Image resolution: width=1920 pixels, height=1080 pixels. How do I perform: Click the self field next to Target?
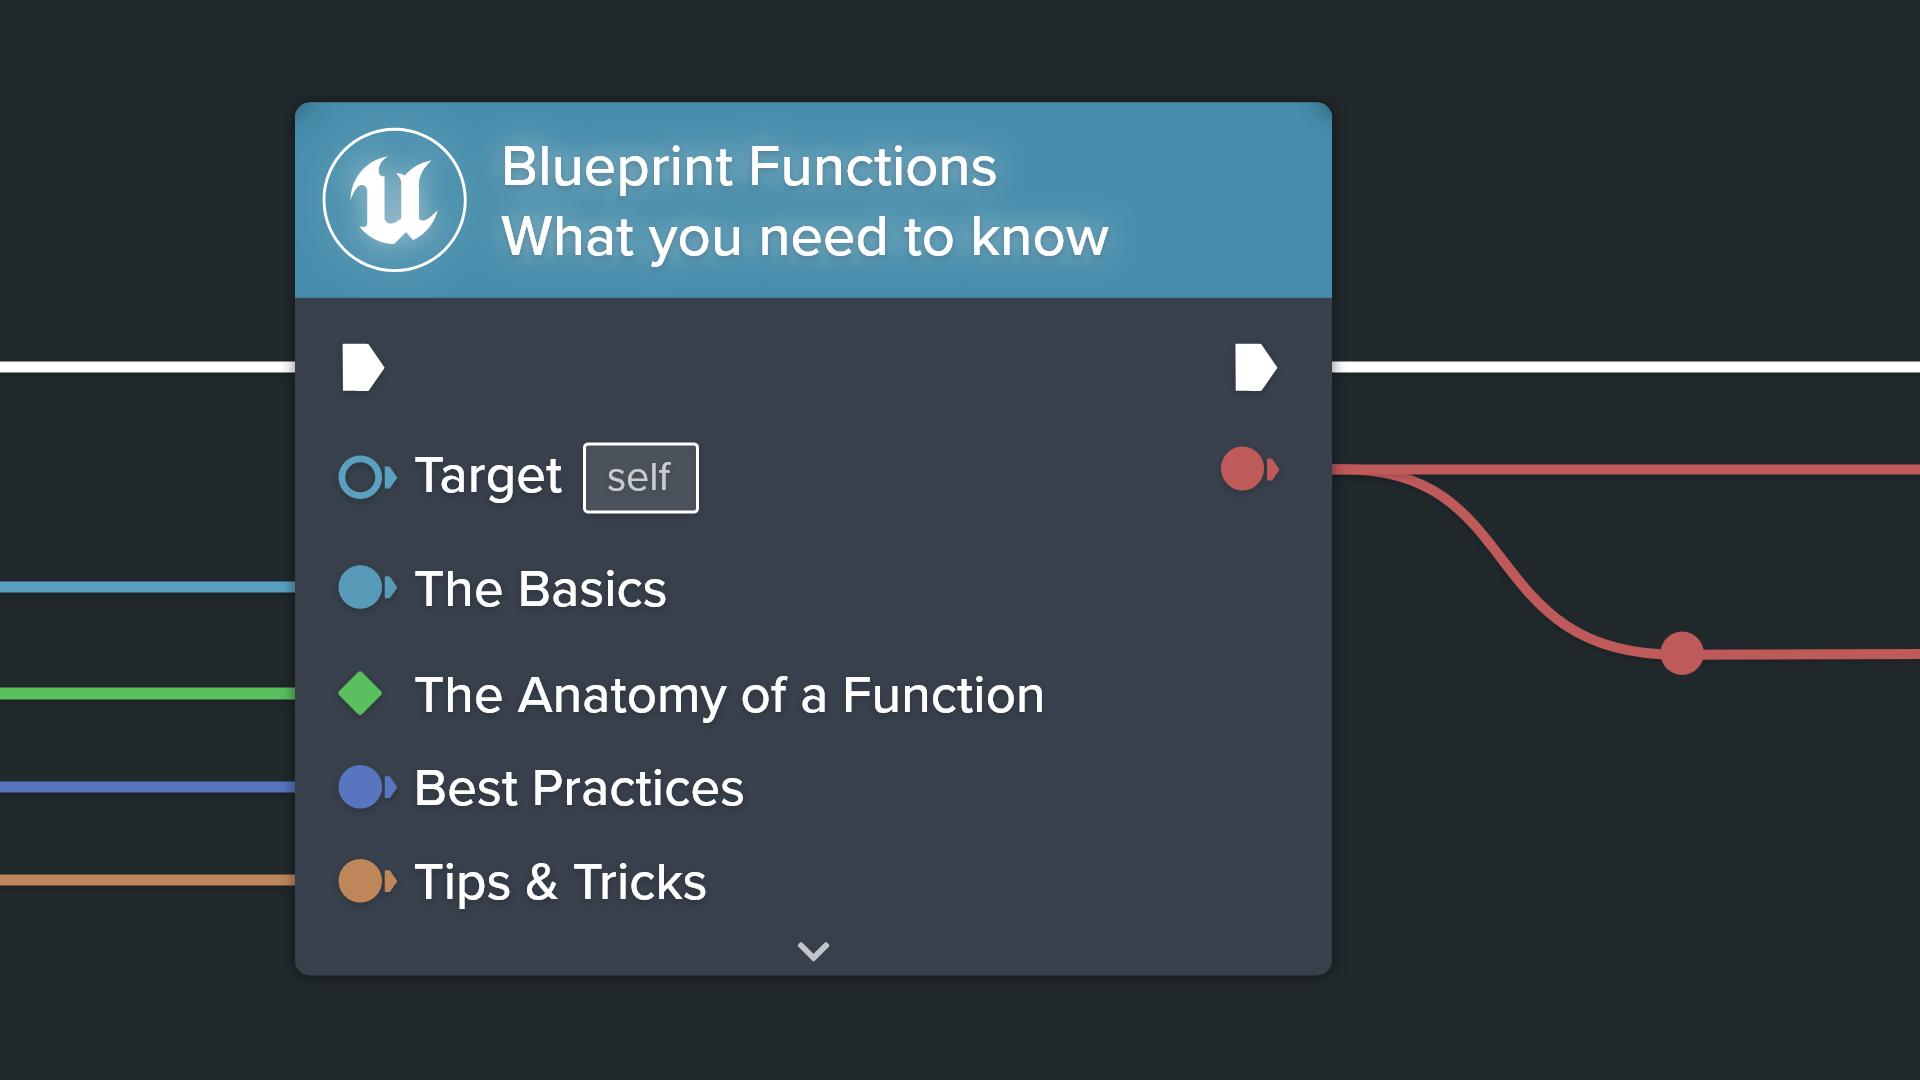tap(640, 478)
